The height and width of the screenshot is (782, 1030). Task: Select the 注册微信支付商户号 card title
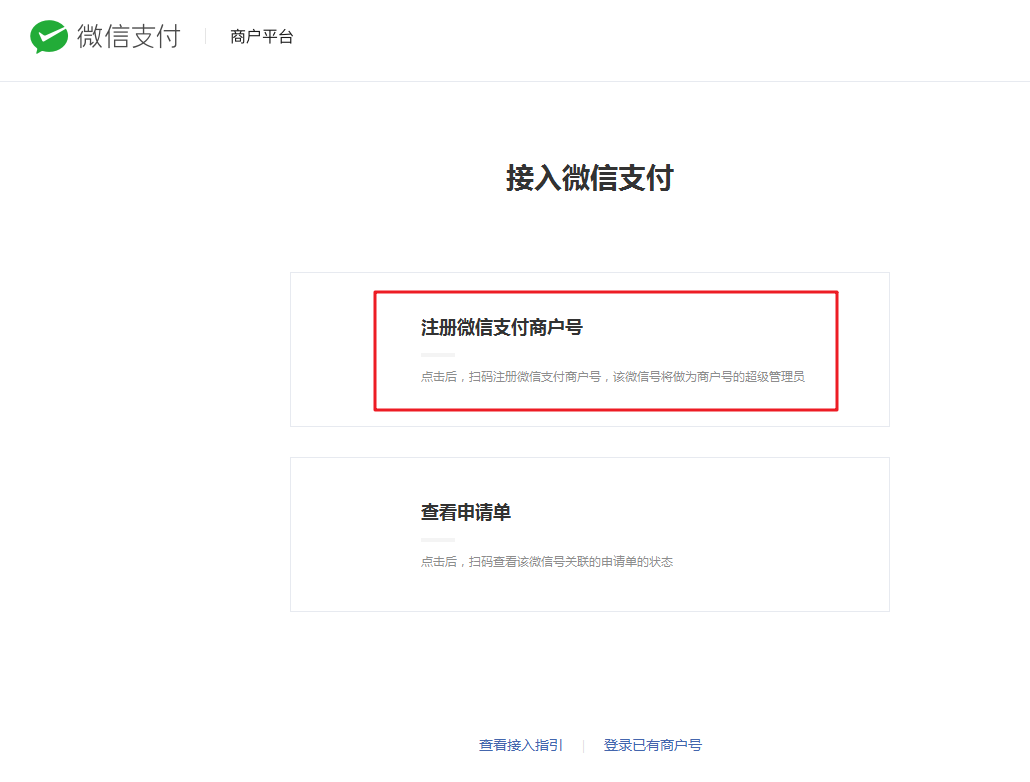click(501, 327)
